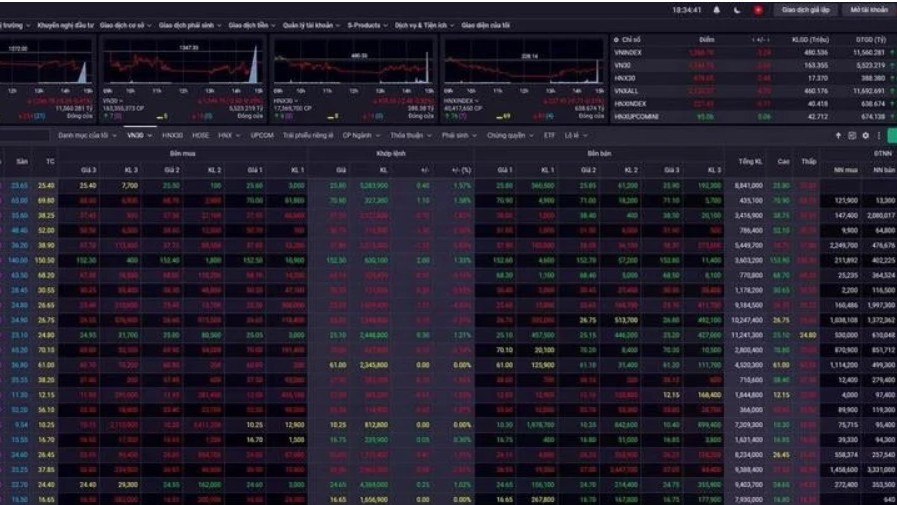Screen dimensions: 897x505
Task: Open the VN30 row in the index list
Action: [x=753, y=65]
